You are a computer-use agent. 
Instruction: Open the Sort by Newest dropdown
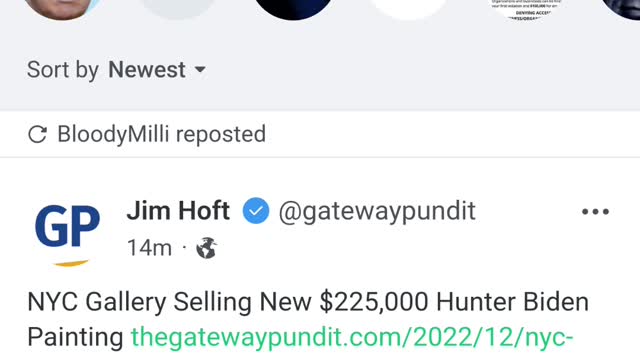tap(116, 69)
